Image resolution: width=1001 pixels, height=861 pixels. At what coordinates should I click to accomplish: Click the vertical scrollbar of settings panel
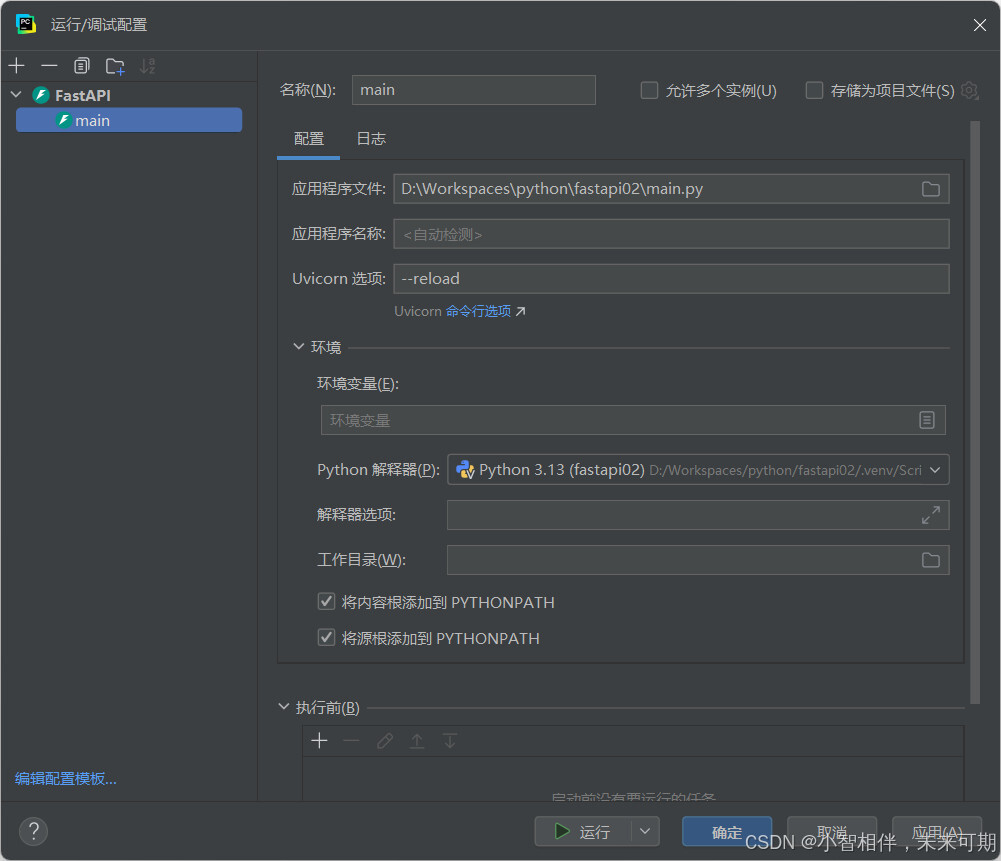coord(974,412)
